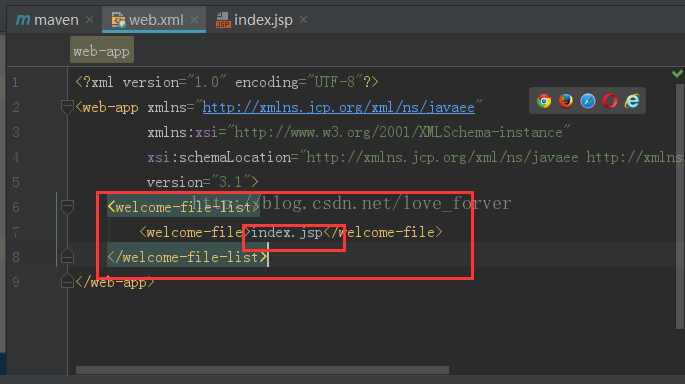This screenshot has width=685, height=384.
Task: Click the vertical scrollbar on the right
Action: 679,206
